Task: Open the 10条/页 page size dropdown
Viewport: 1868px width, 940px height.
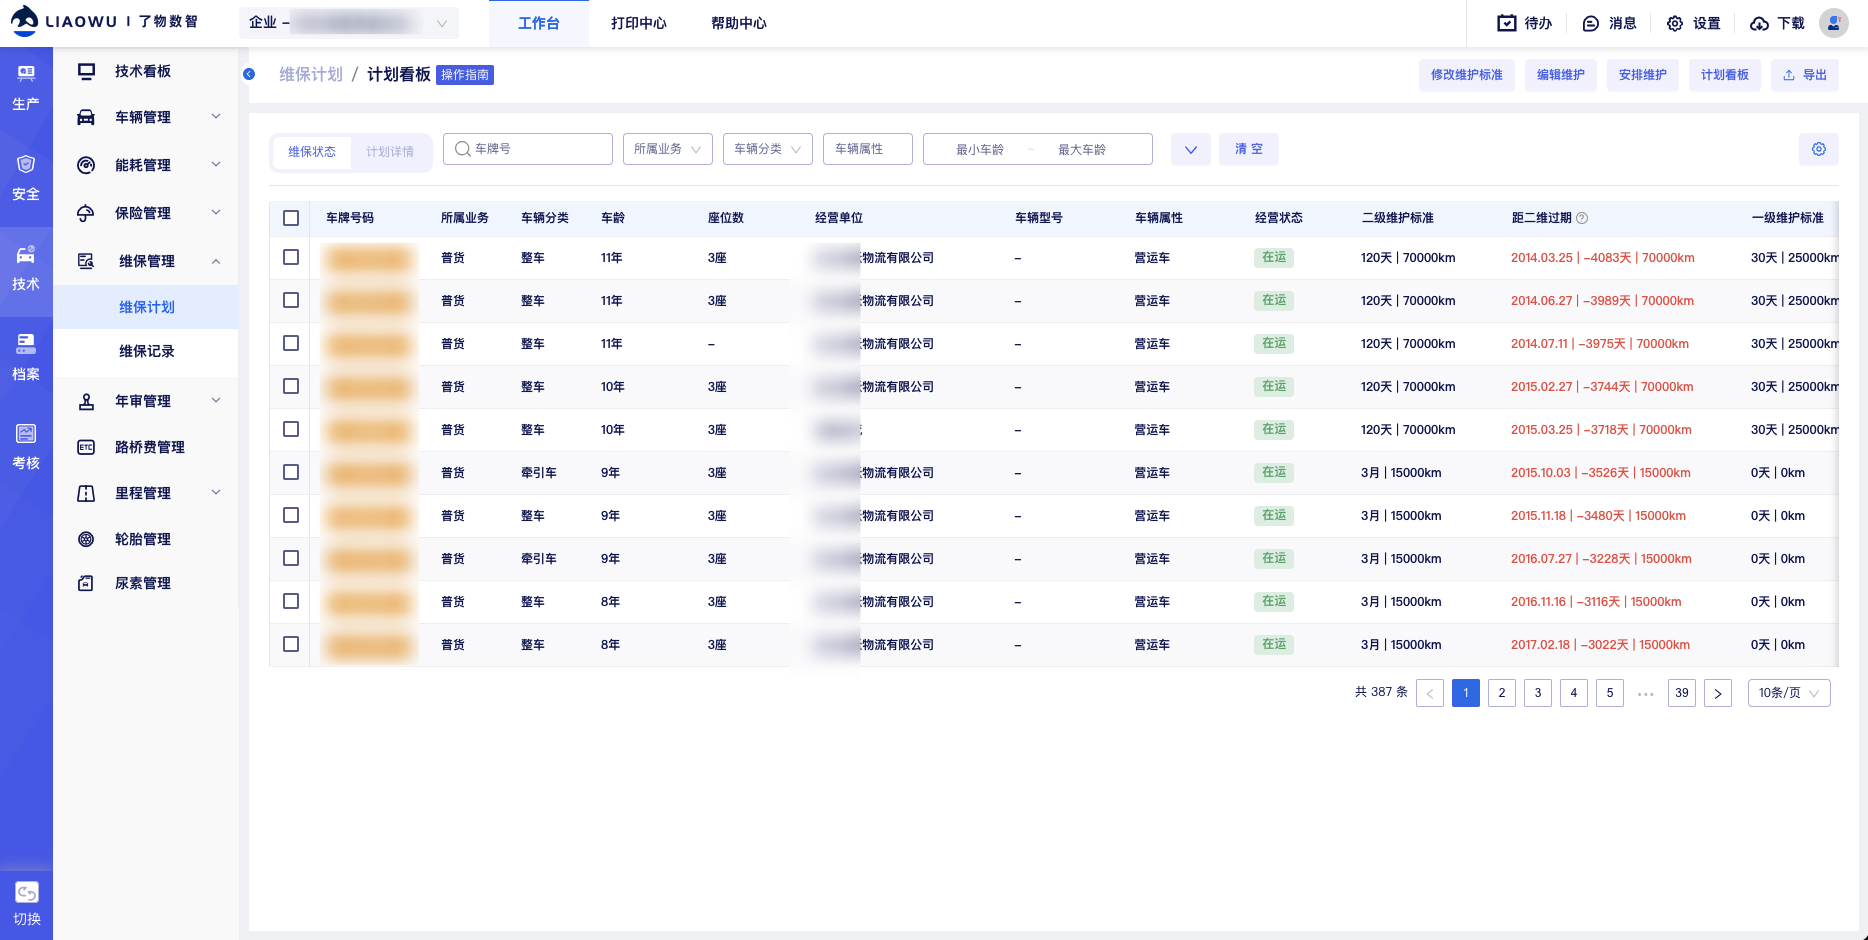Action: coord(1788,693)
